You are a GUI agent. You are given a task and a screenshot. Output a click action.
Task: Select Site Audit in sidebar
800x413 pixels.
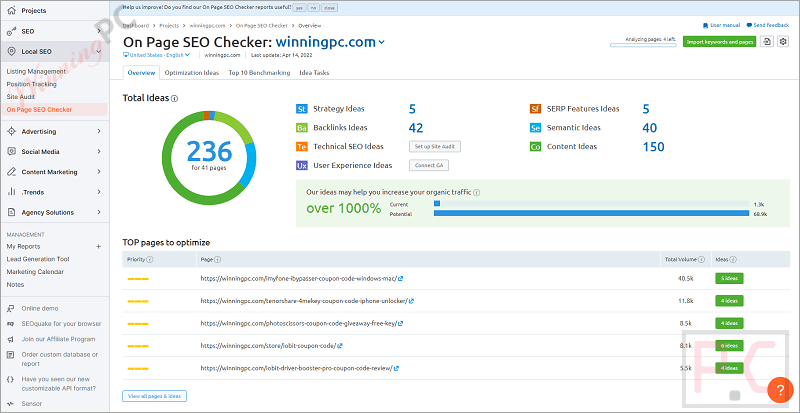pyautogui.click(x=19, y=96)
